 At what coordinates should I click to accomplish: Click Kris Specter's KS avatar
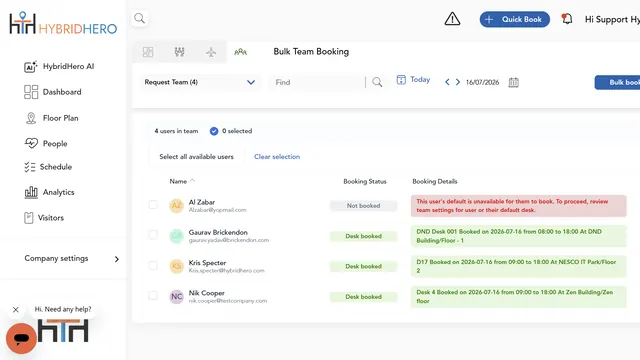(176, 266)
